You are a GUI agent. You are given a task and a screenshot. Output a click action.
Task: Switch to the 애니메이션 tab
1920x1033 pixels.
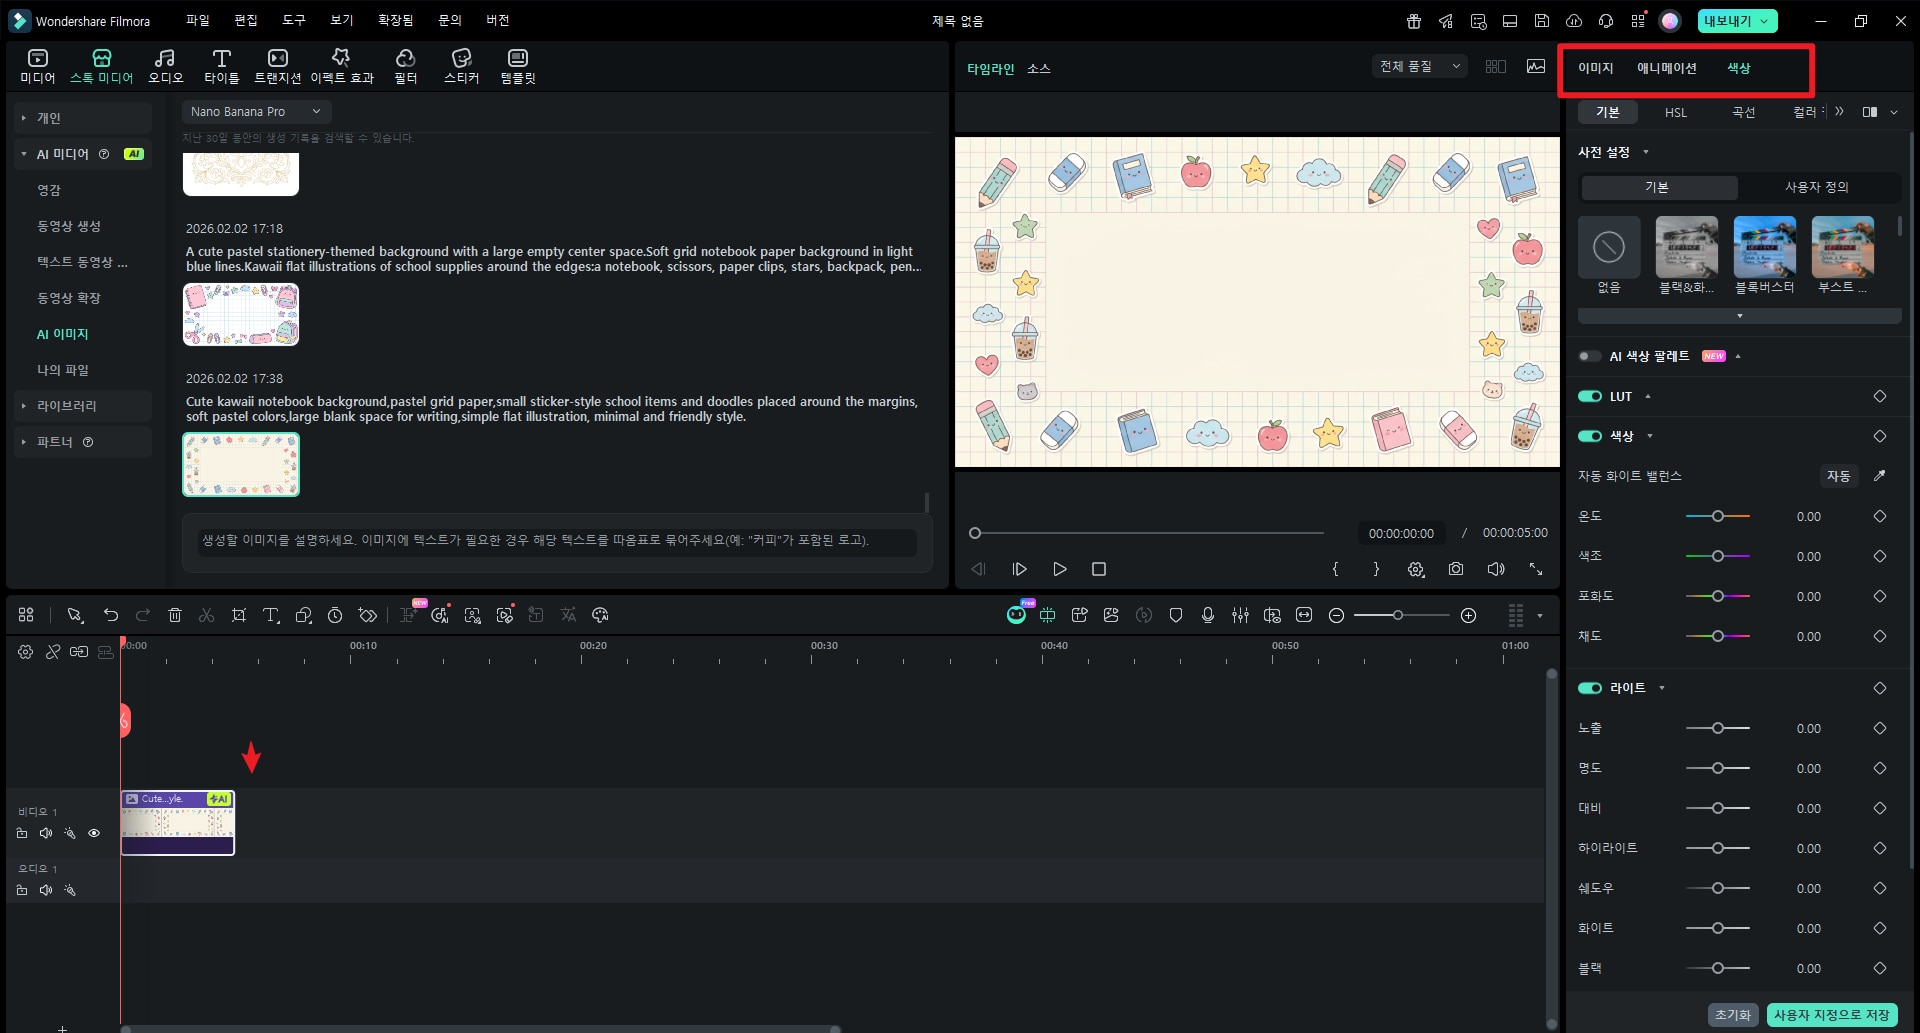(x=1666, y=68)
